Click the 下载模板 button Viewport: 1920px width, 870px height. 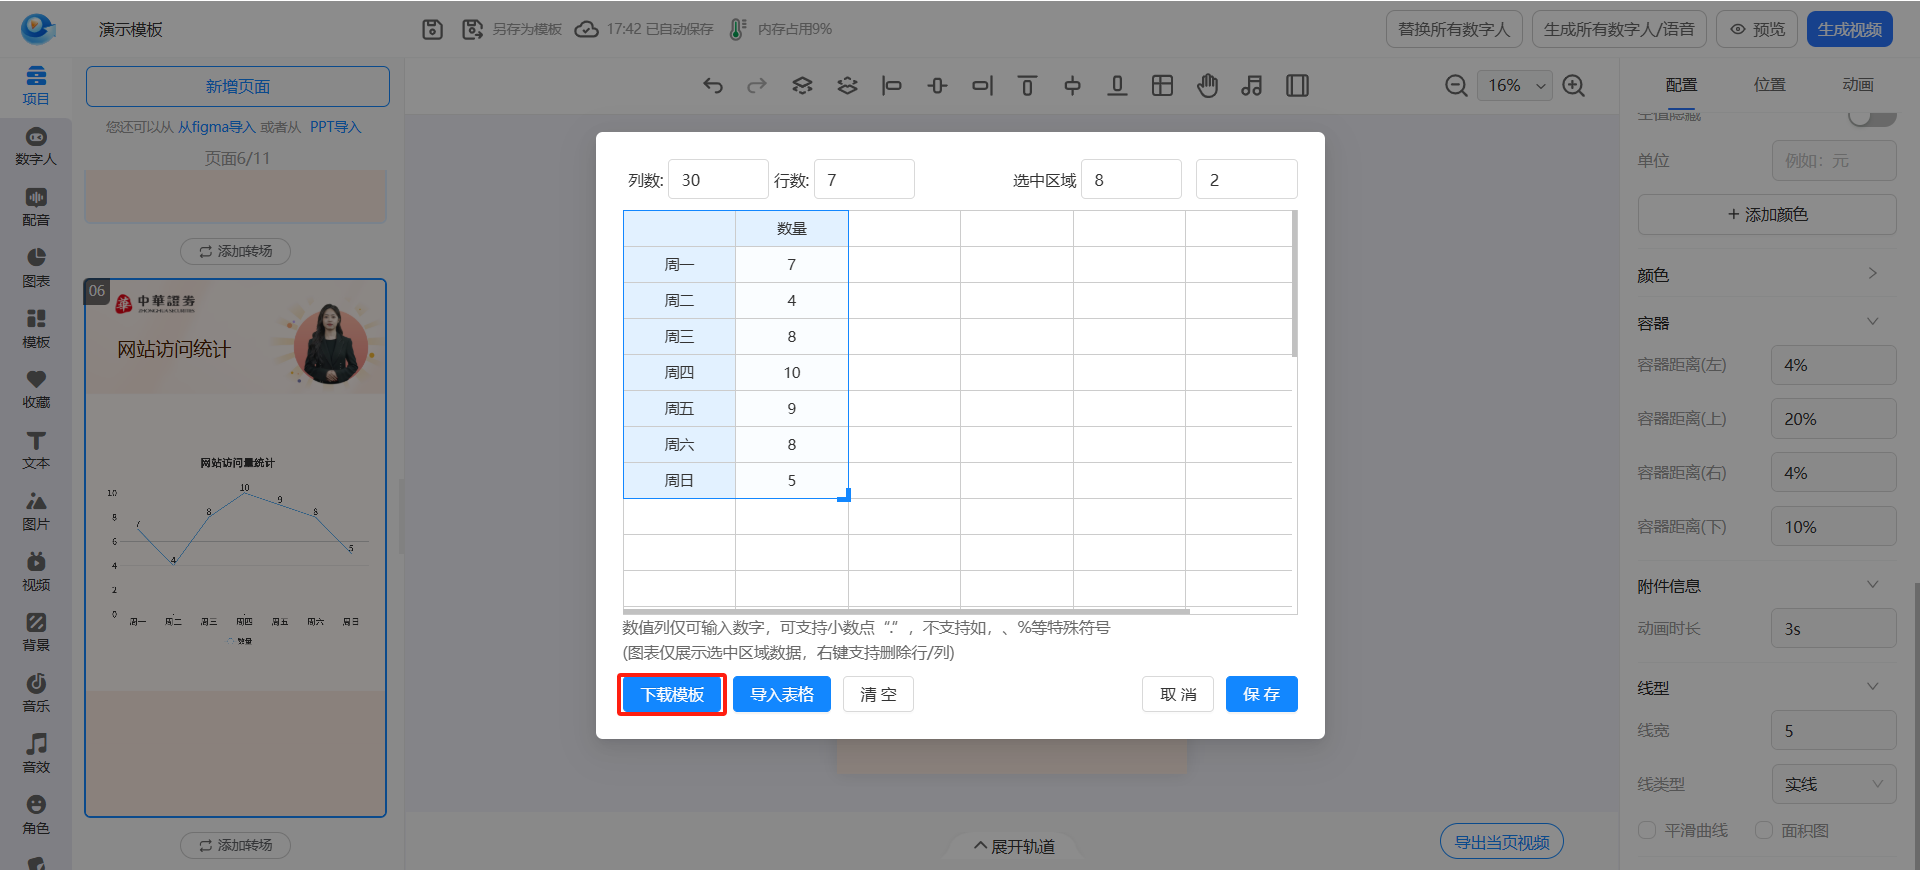click(672, 694)
